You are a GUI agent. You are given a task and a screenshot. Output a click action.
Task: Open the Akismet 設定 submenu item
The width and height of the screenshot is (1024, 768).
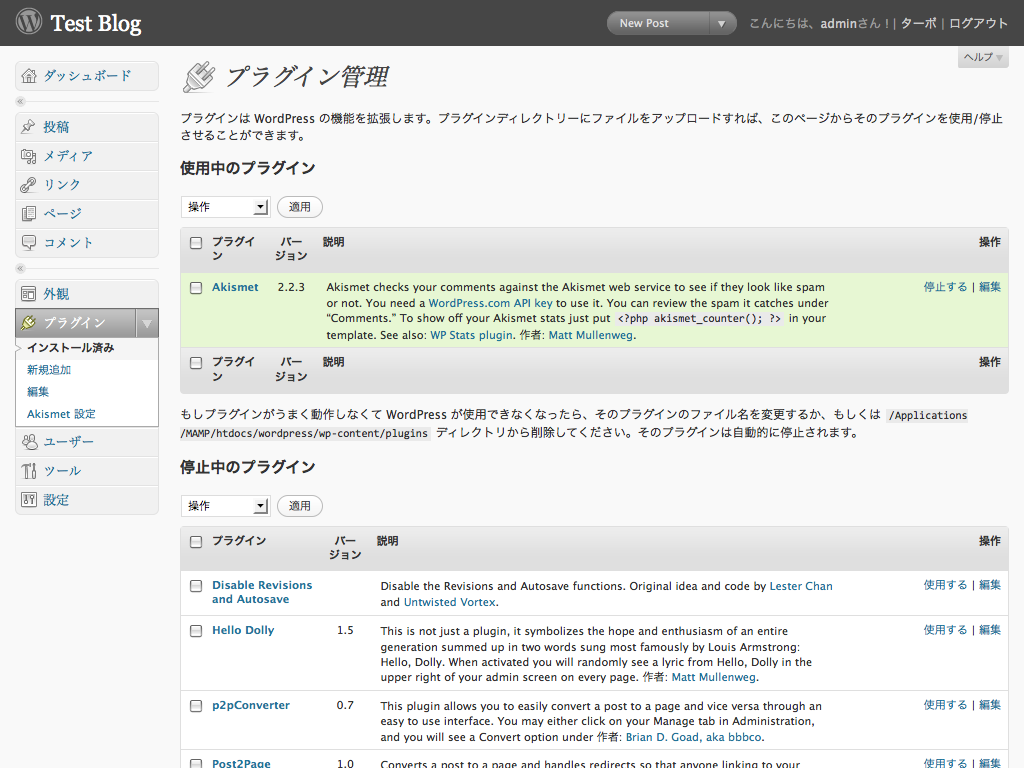point(61,414)
